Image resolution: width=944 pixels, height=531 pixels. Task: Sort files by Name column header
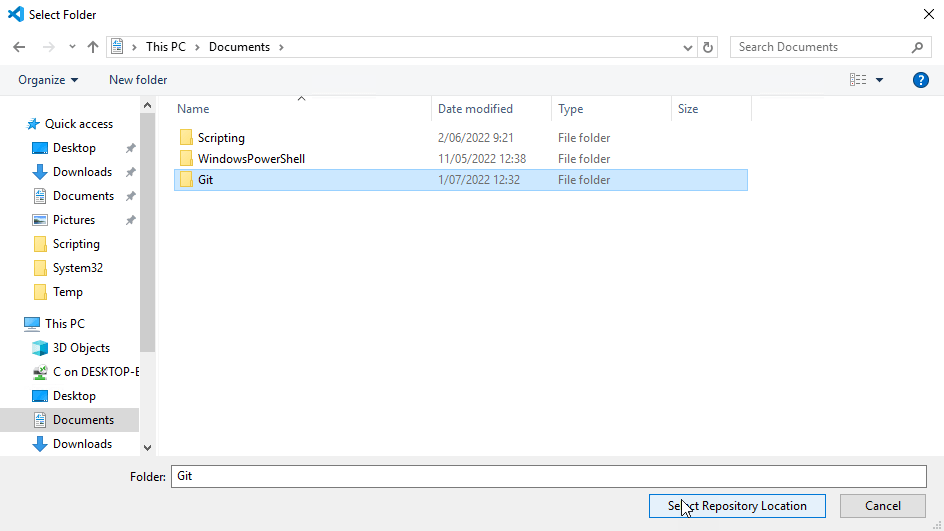[x=194, y=109]
